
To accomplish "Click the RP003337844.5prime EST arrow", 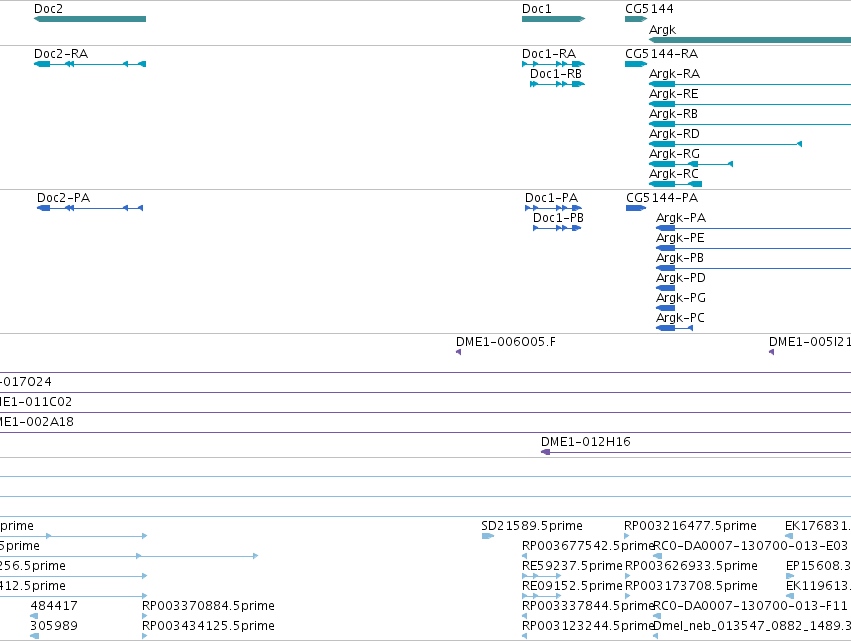I will [524, 616].
